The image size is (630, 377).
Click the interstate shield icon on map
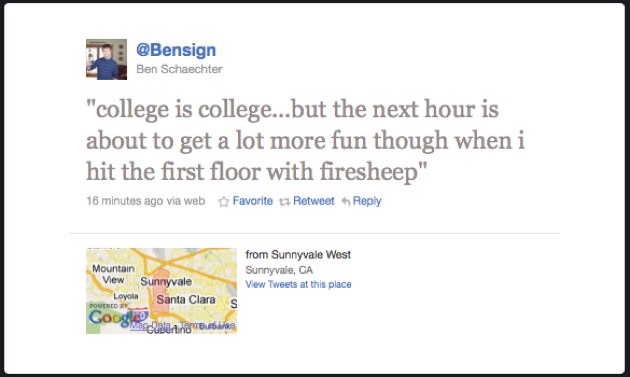point(138,314)
